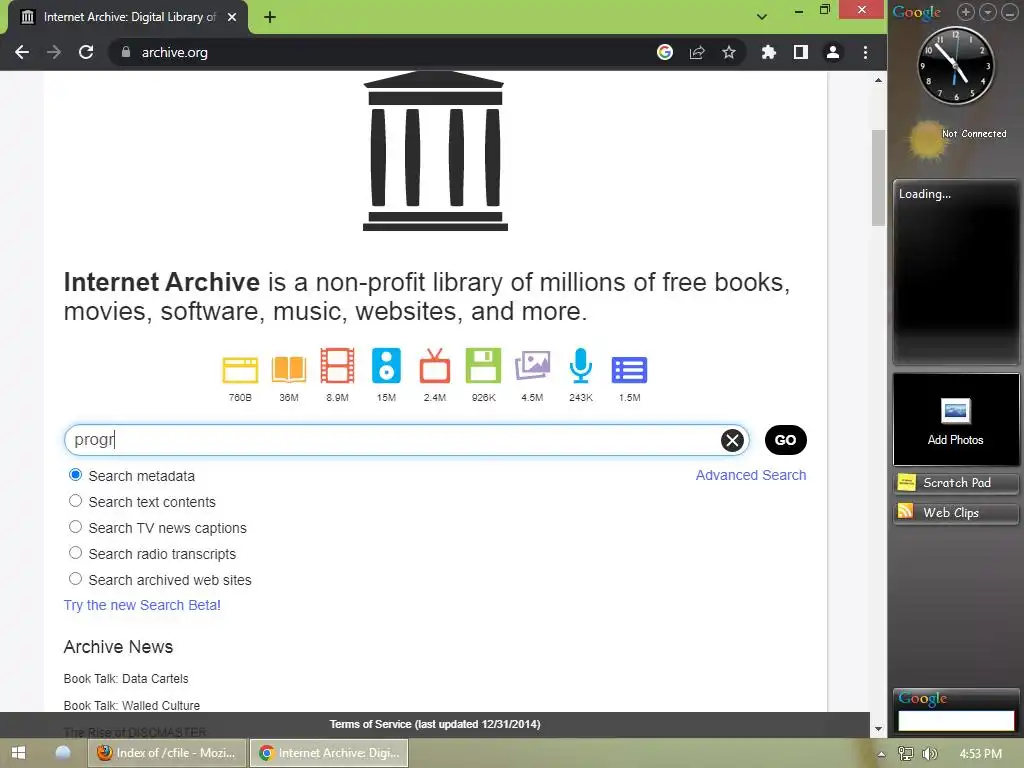Image resolution: width=1024 pixels, height=768 pixels.
Task: Go back with the browser back arrow
Action: (22, 52)
